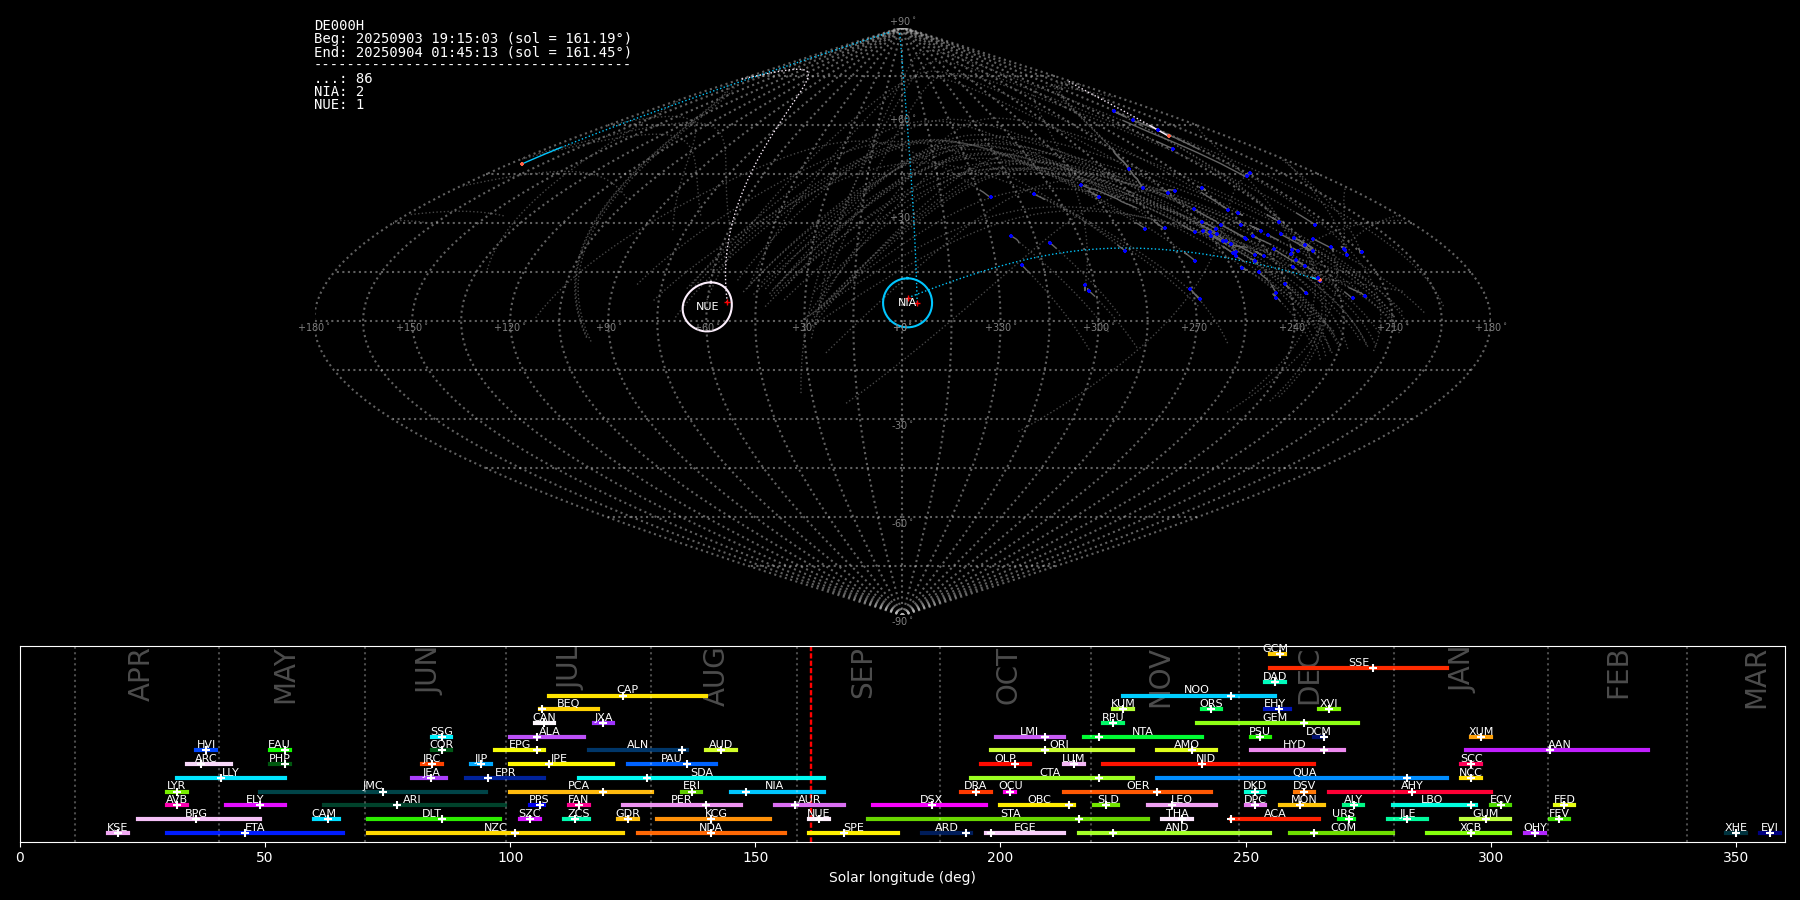Click the AUR shower label

[809, 800]
